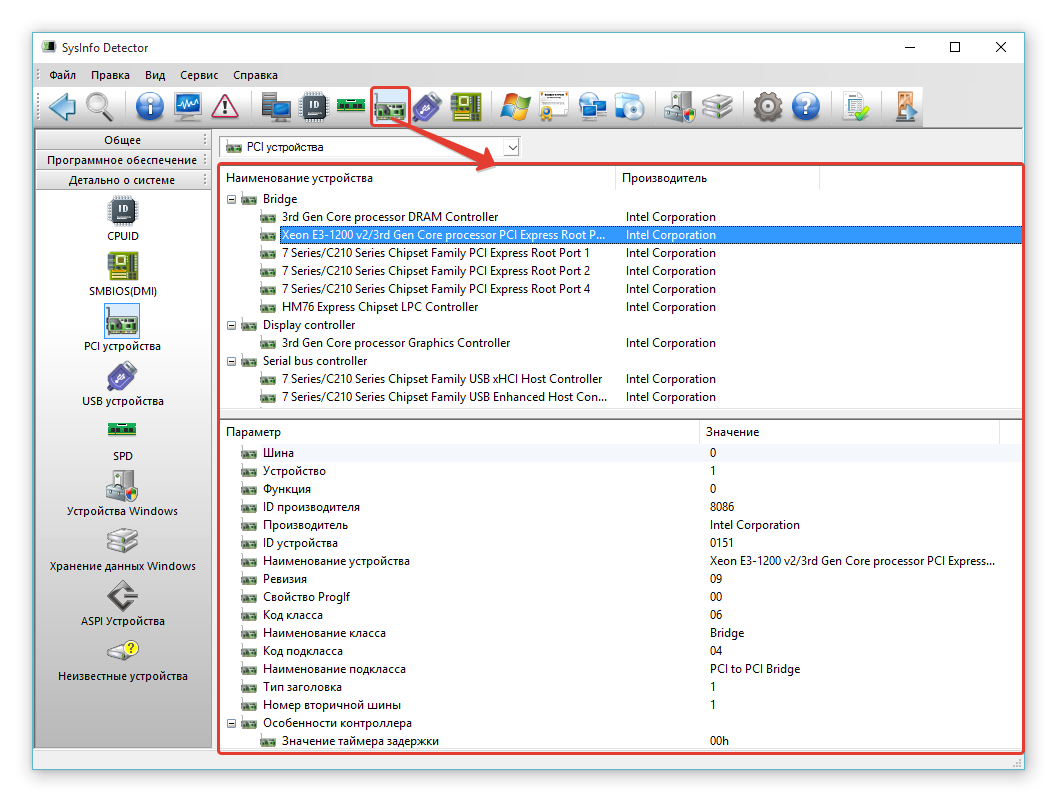Screen dimensions: 1057x802
Task: Collapse the Bridge tree node
Action: [231, 199]
